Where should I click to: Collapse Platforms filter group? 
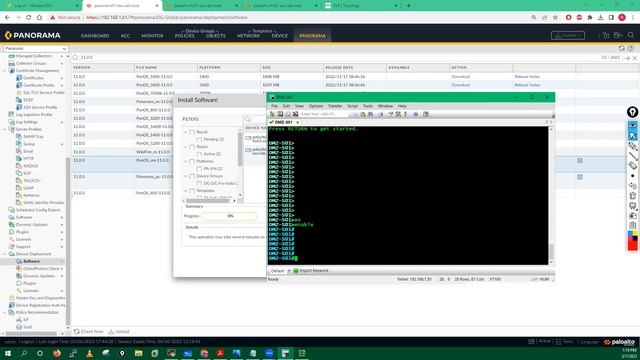[x=186, y=162]
